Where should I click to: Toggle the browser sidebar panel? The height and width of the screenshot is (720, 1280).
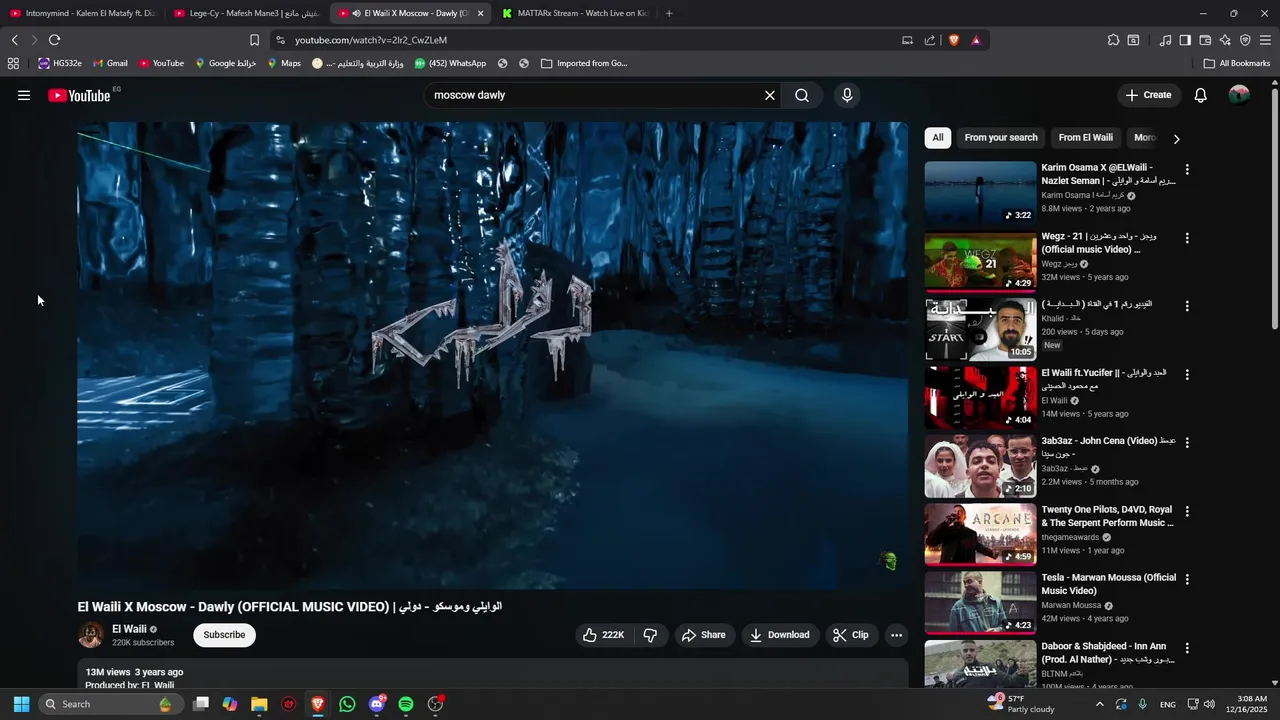pyautogui.click(x=1185, y=40)
